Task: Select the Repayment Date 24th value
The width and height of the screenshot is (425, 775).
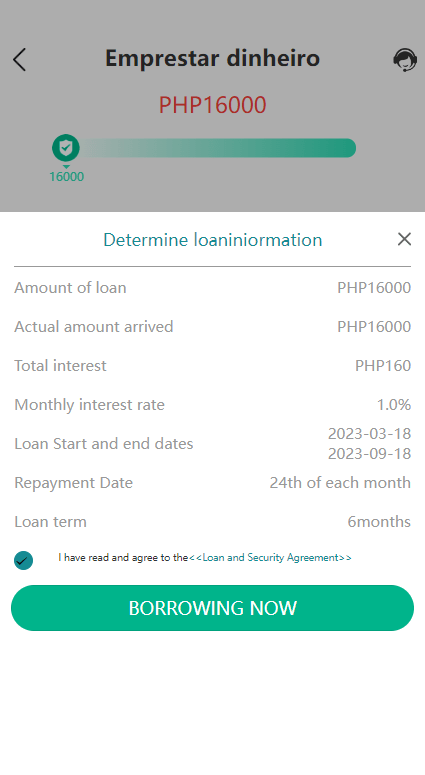Action: 340,482
